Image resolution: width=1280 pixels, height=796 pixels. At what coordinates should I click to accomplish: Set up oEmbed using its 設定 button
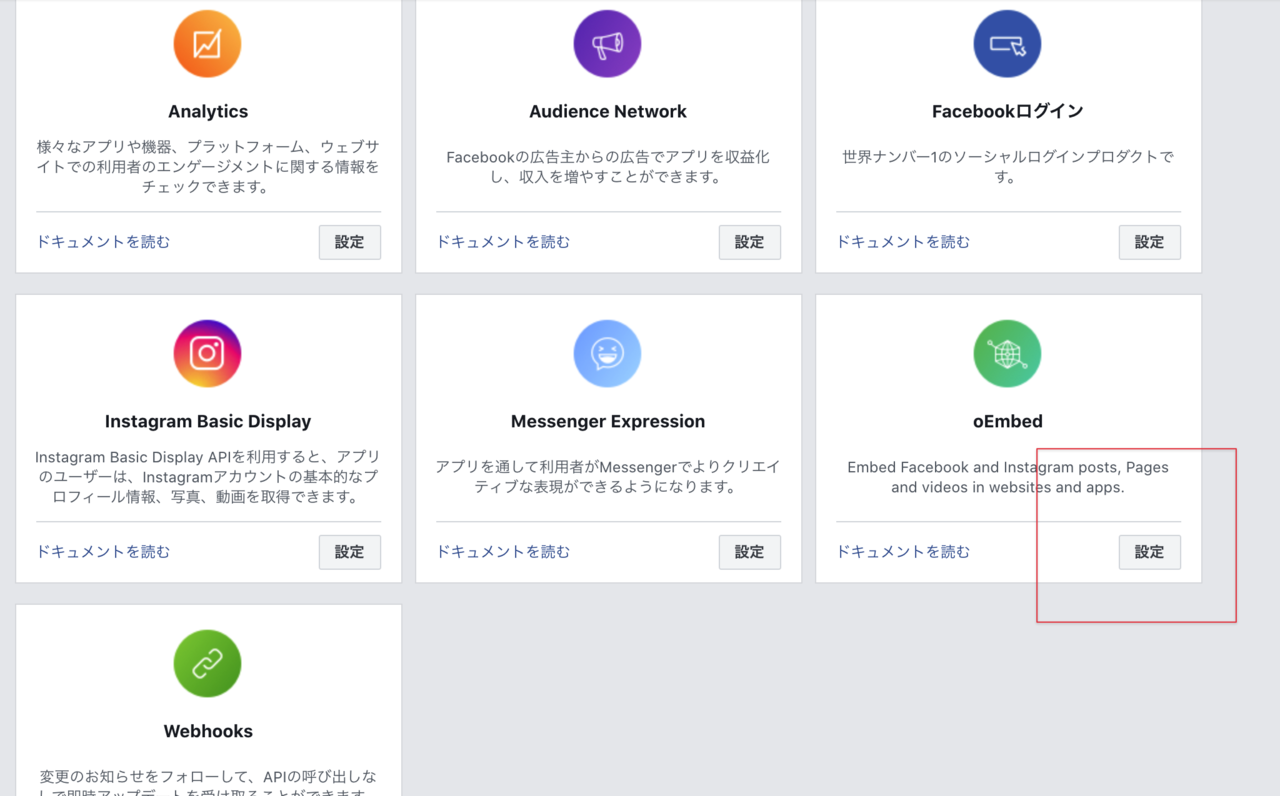1149,552
